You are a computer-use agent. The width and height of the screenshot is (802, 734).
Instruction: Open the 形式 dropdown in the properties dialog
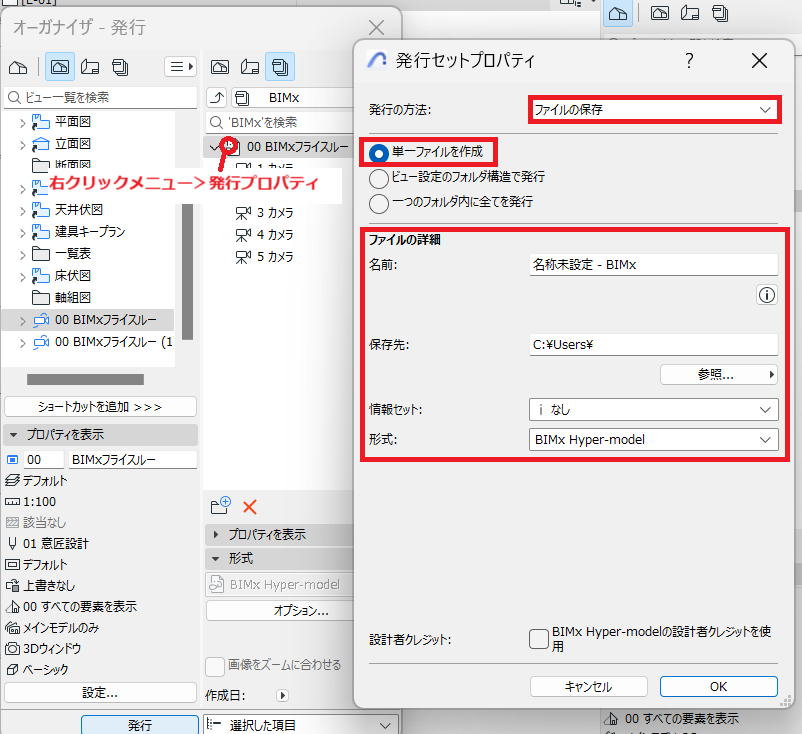pos(654,440)
